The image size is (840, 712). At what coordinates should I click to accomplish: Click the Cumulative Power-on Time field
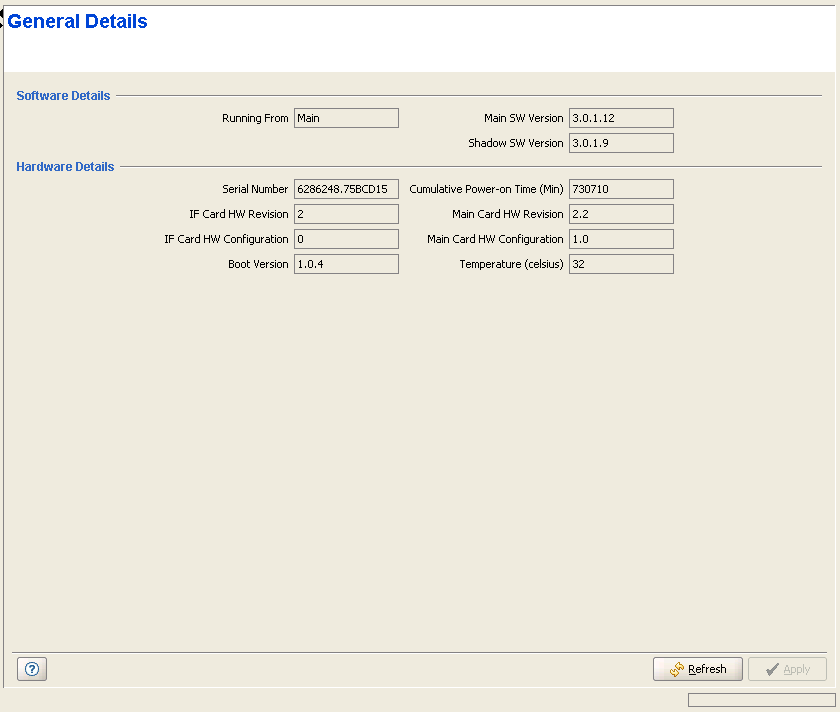(x=621, y=189)
